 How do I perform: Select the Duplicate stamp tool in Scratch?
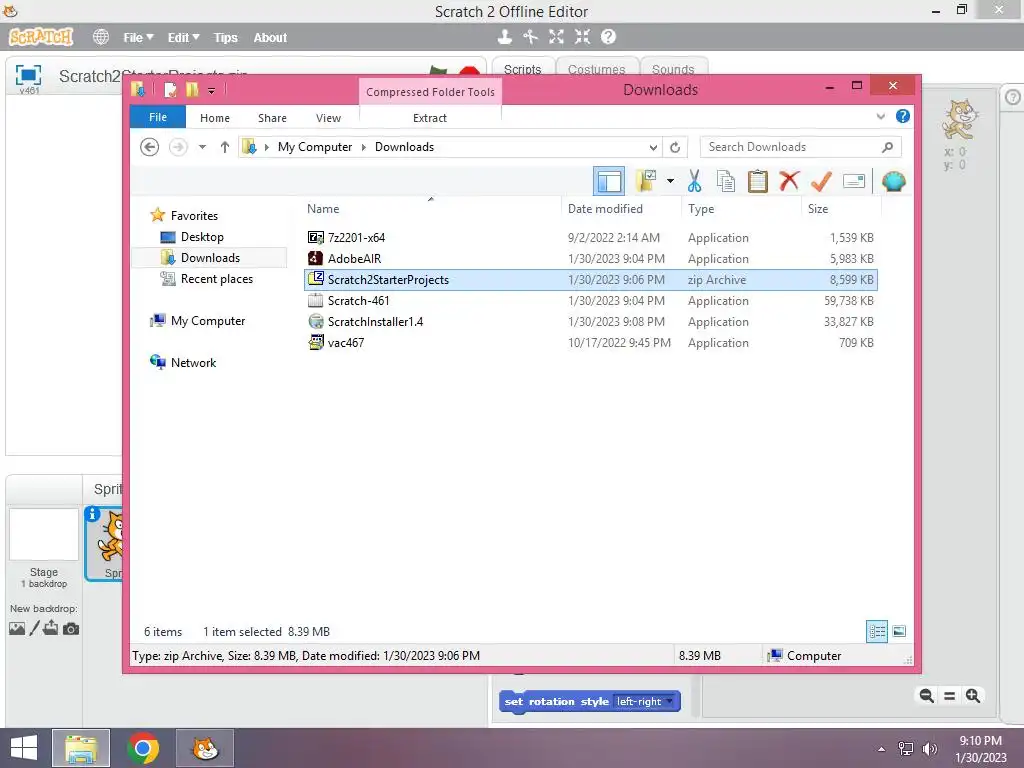tap(504, 37)
